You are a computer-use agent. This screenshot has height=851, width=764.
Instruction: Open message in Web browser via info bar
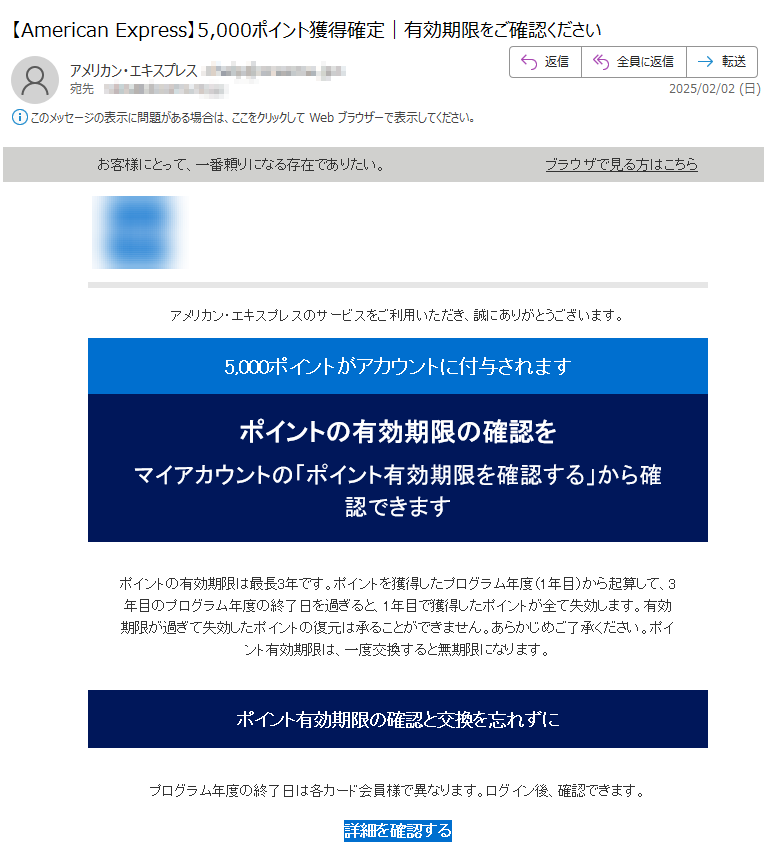point(253,118)
